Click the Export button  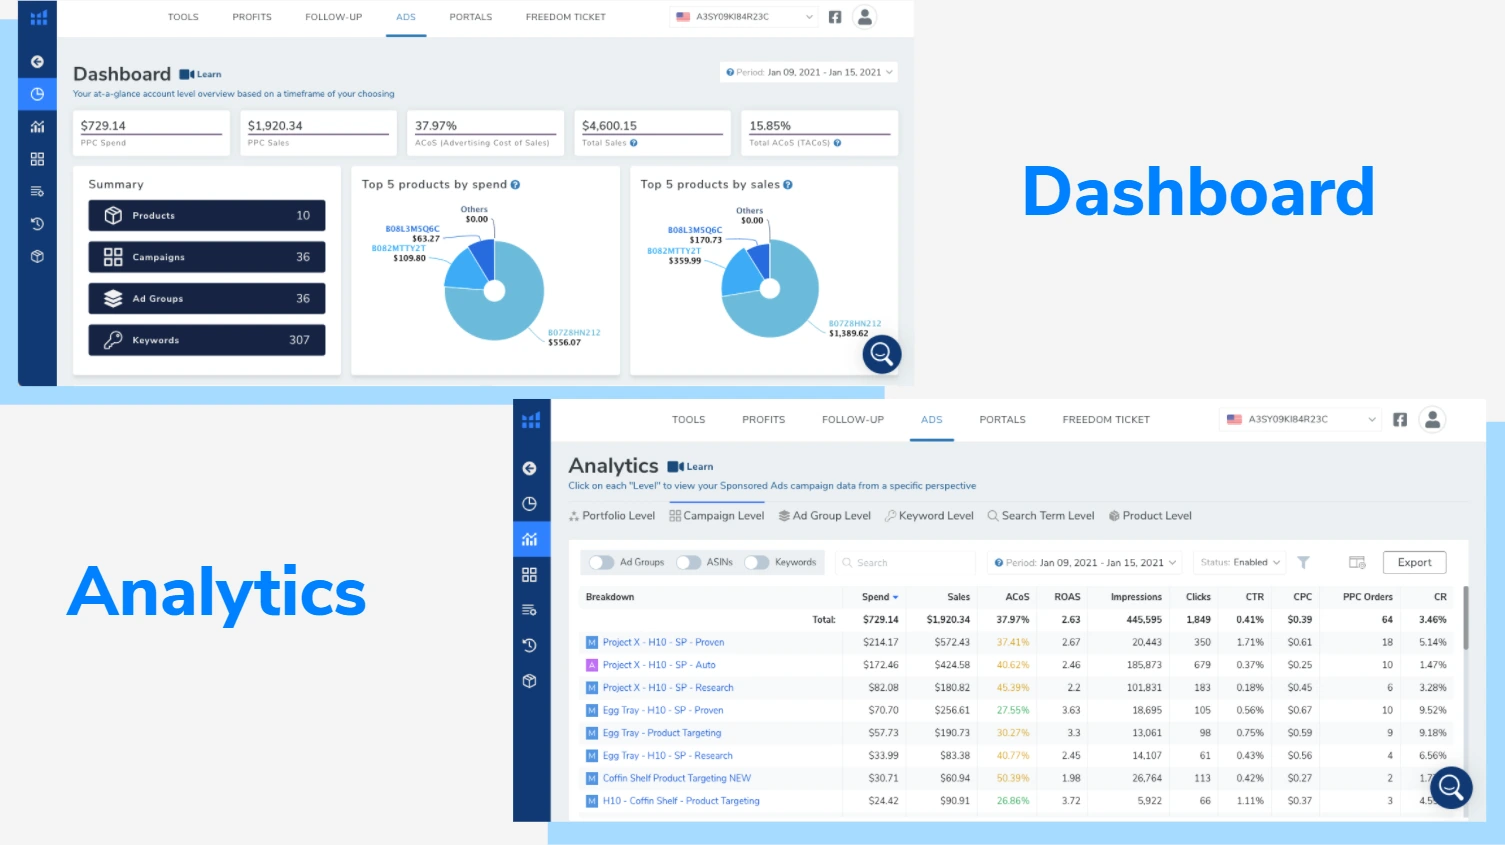[x=1414, y=563]
